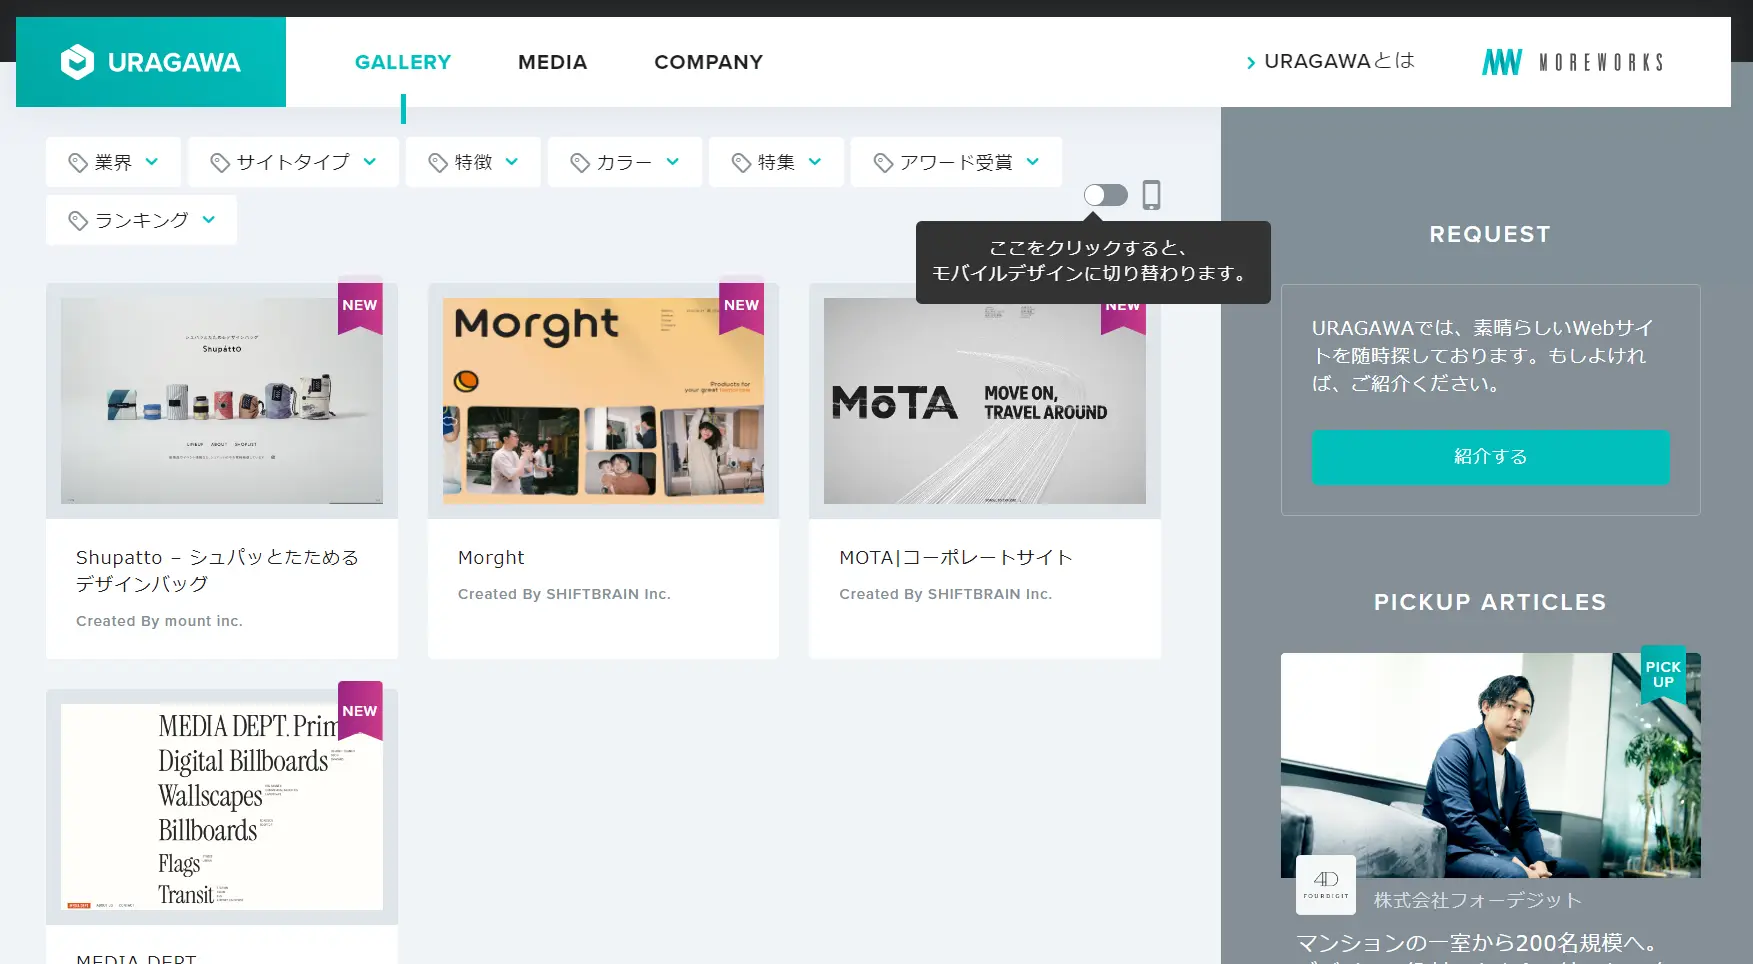Click the 紹介する button

[x=1490, y=457]
